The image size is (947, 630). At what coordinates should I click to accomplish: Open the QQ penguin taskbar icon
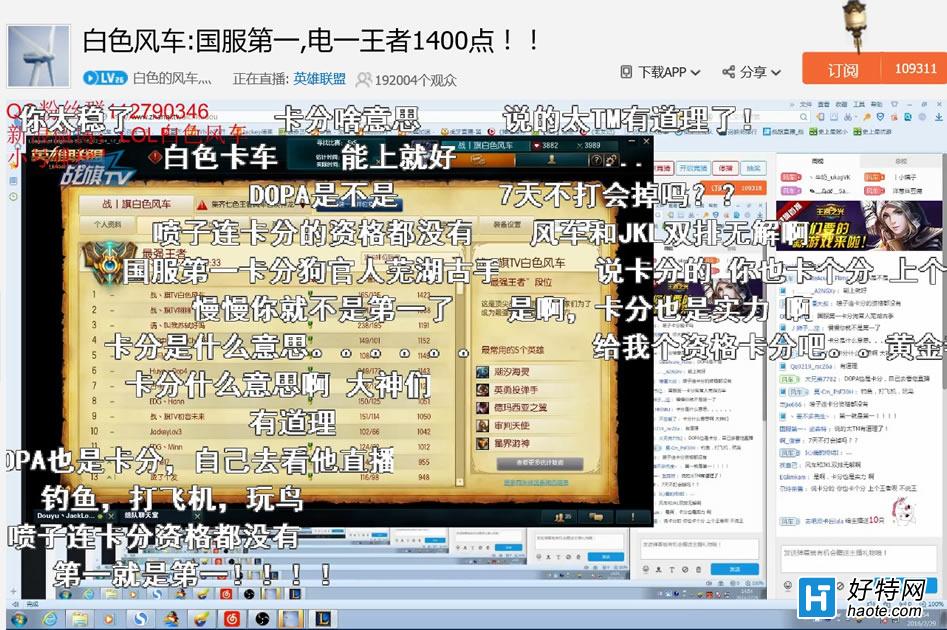pyautogui.click(x=172, y=619)
